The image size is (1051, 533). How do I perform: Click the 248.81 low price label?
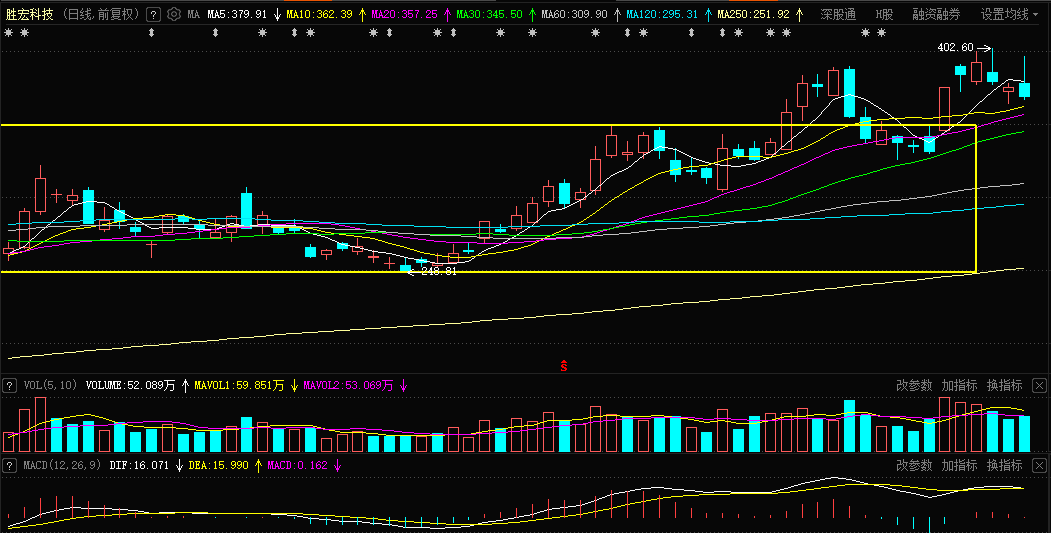(x=438, y=272)
